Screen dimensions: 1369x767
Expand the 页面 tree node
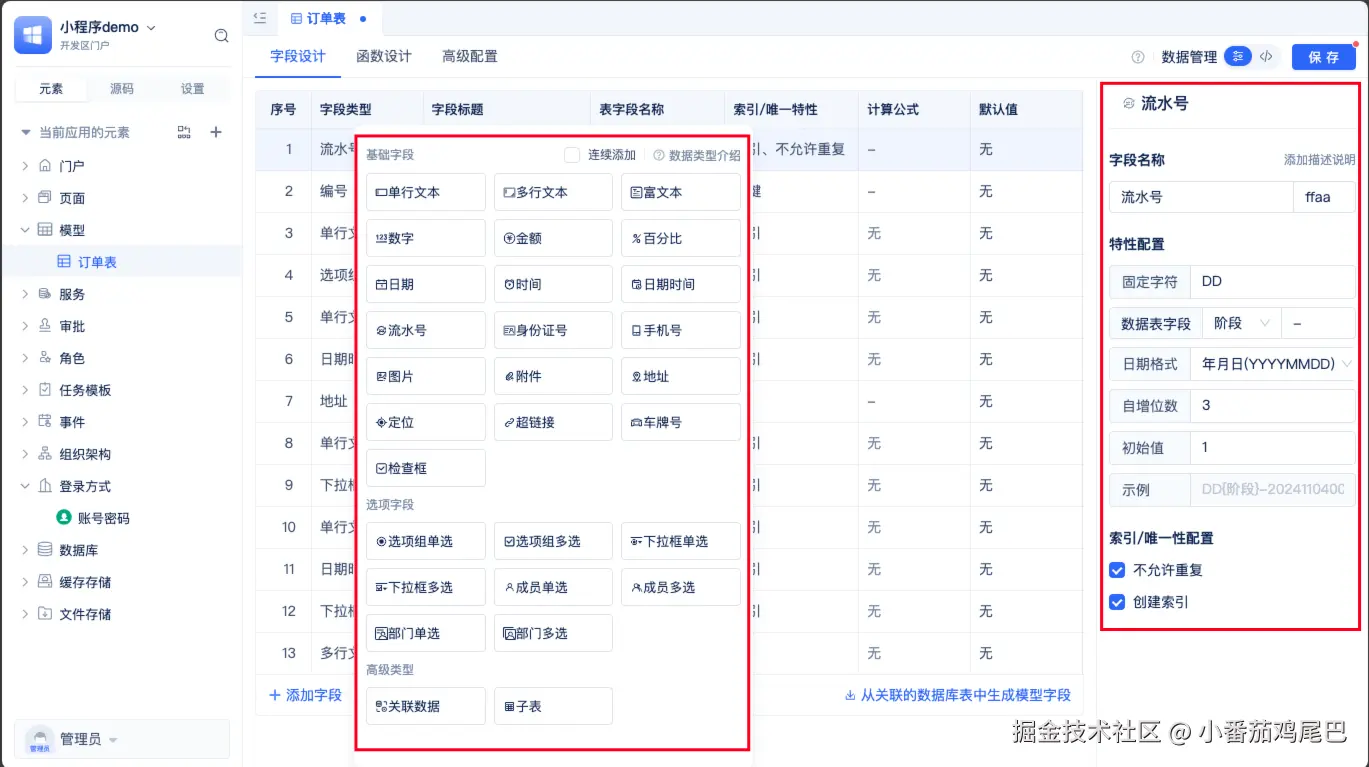(x=26, y=198)
